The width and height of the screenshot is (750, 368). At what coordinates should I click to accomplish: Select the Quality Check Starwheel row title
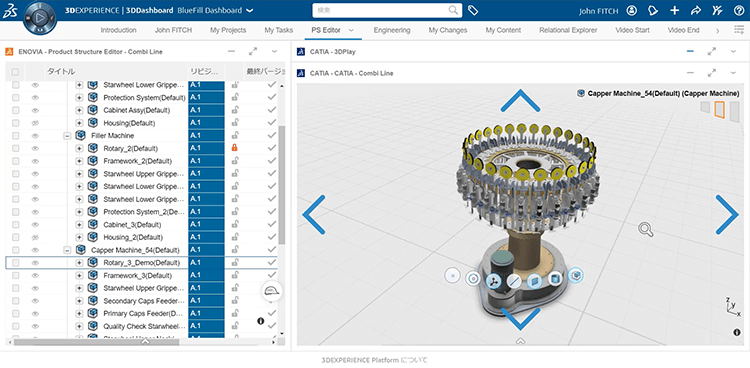click(x=144, y=326)
